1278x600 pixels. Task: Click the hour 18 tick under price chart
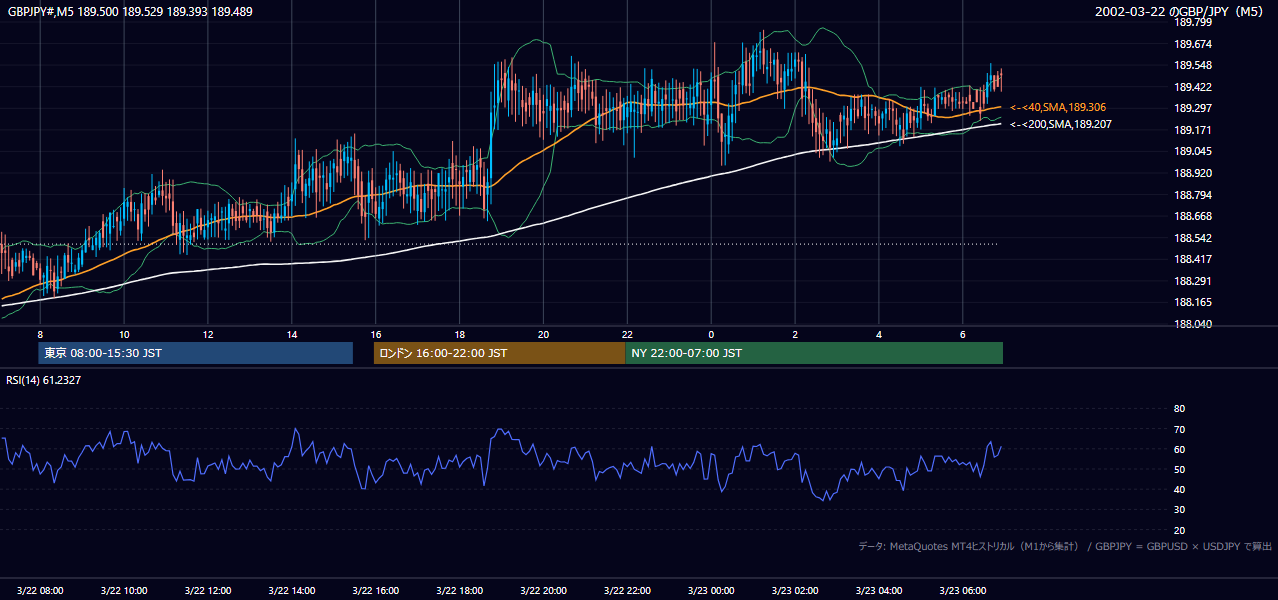pos(460,334)
